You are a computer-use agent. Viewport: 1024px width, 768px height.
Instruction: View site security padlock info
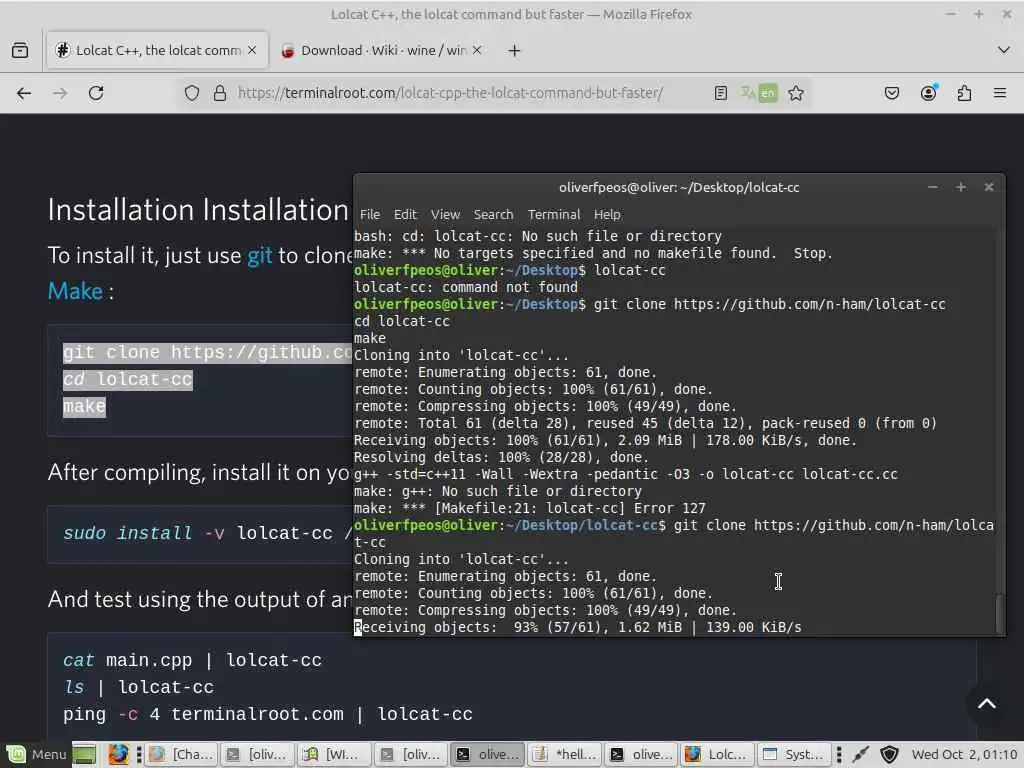(220, 93)
